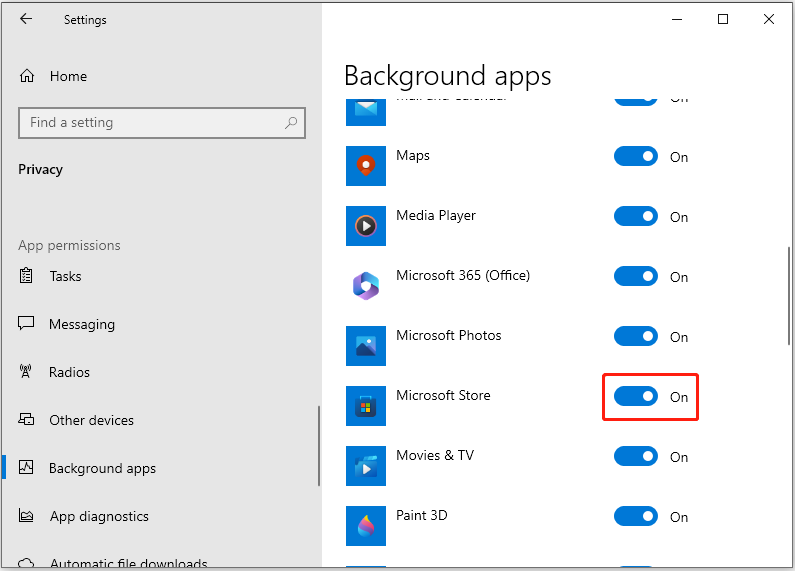Image resolution: width=795 pixels, height=571 pixels.
Task: Click the Privacy section heading
Action: (x=41, y=169)
